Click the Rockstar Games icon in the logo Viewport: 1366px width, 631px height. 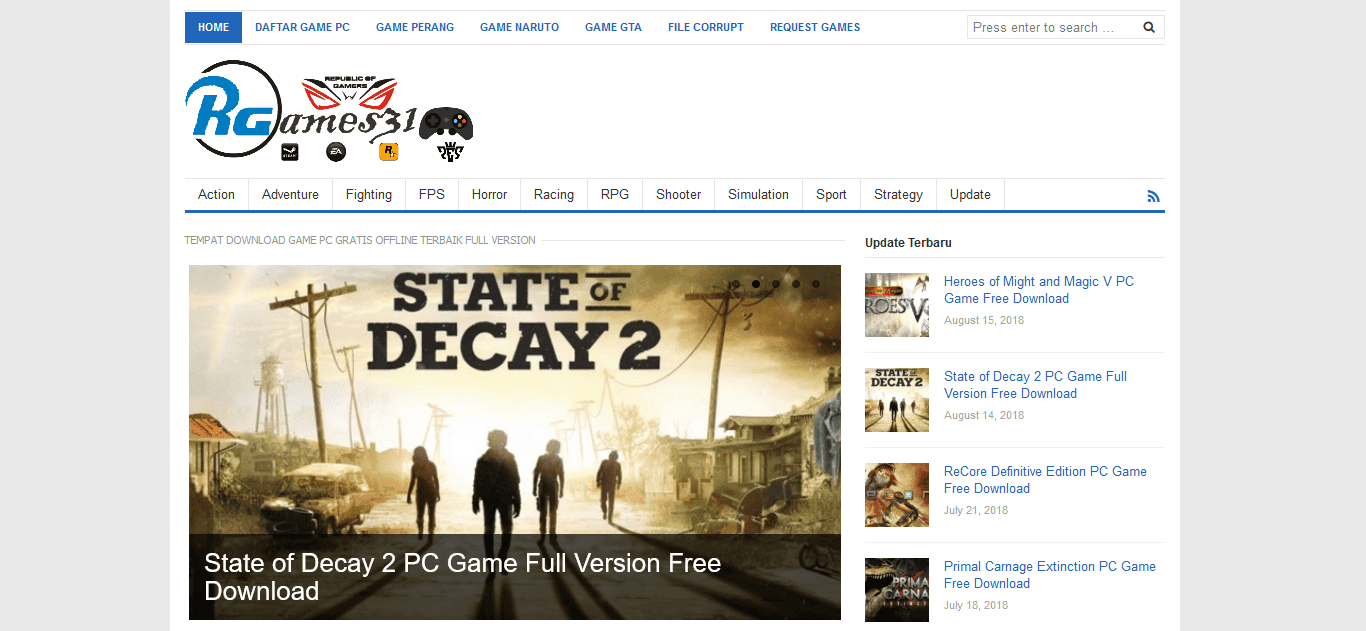coord(388,151)
